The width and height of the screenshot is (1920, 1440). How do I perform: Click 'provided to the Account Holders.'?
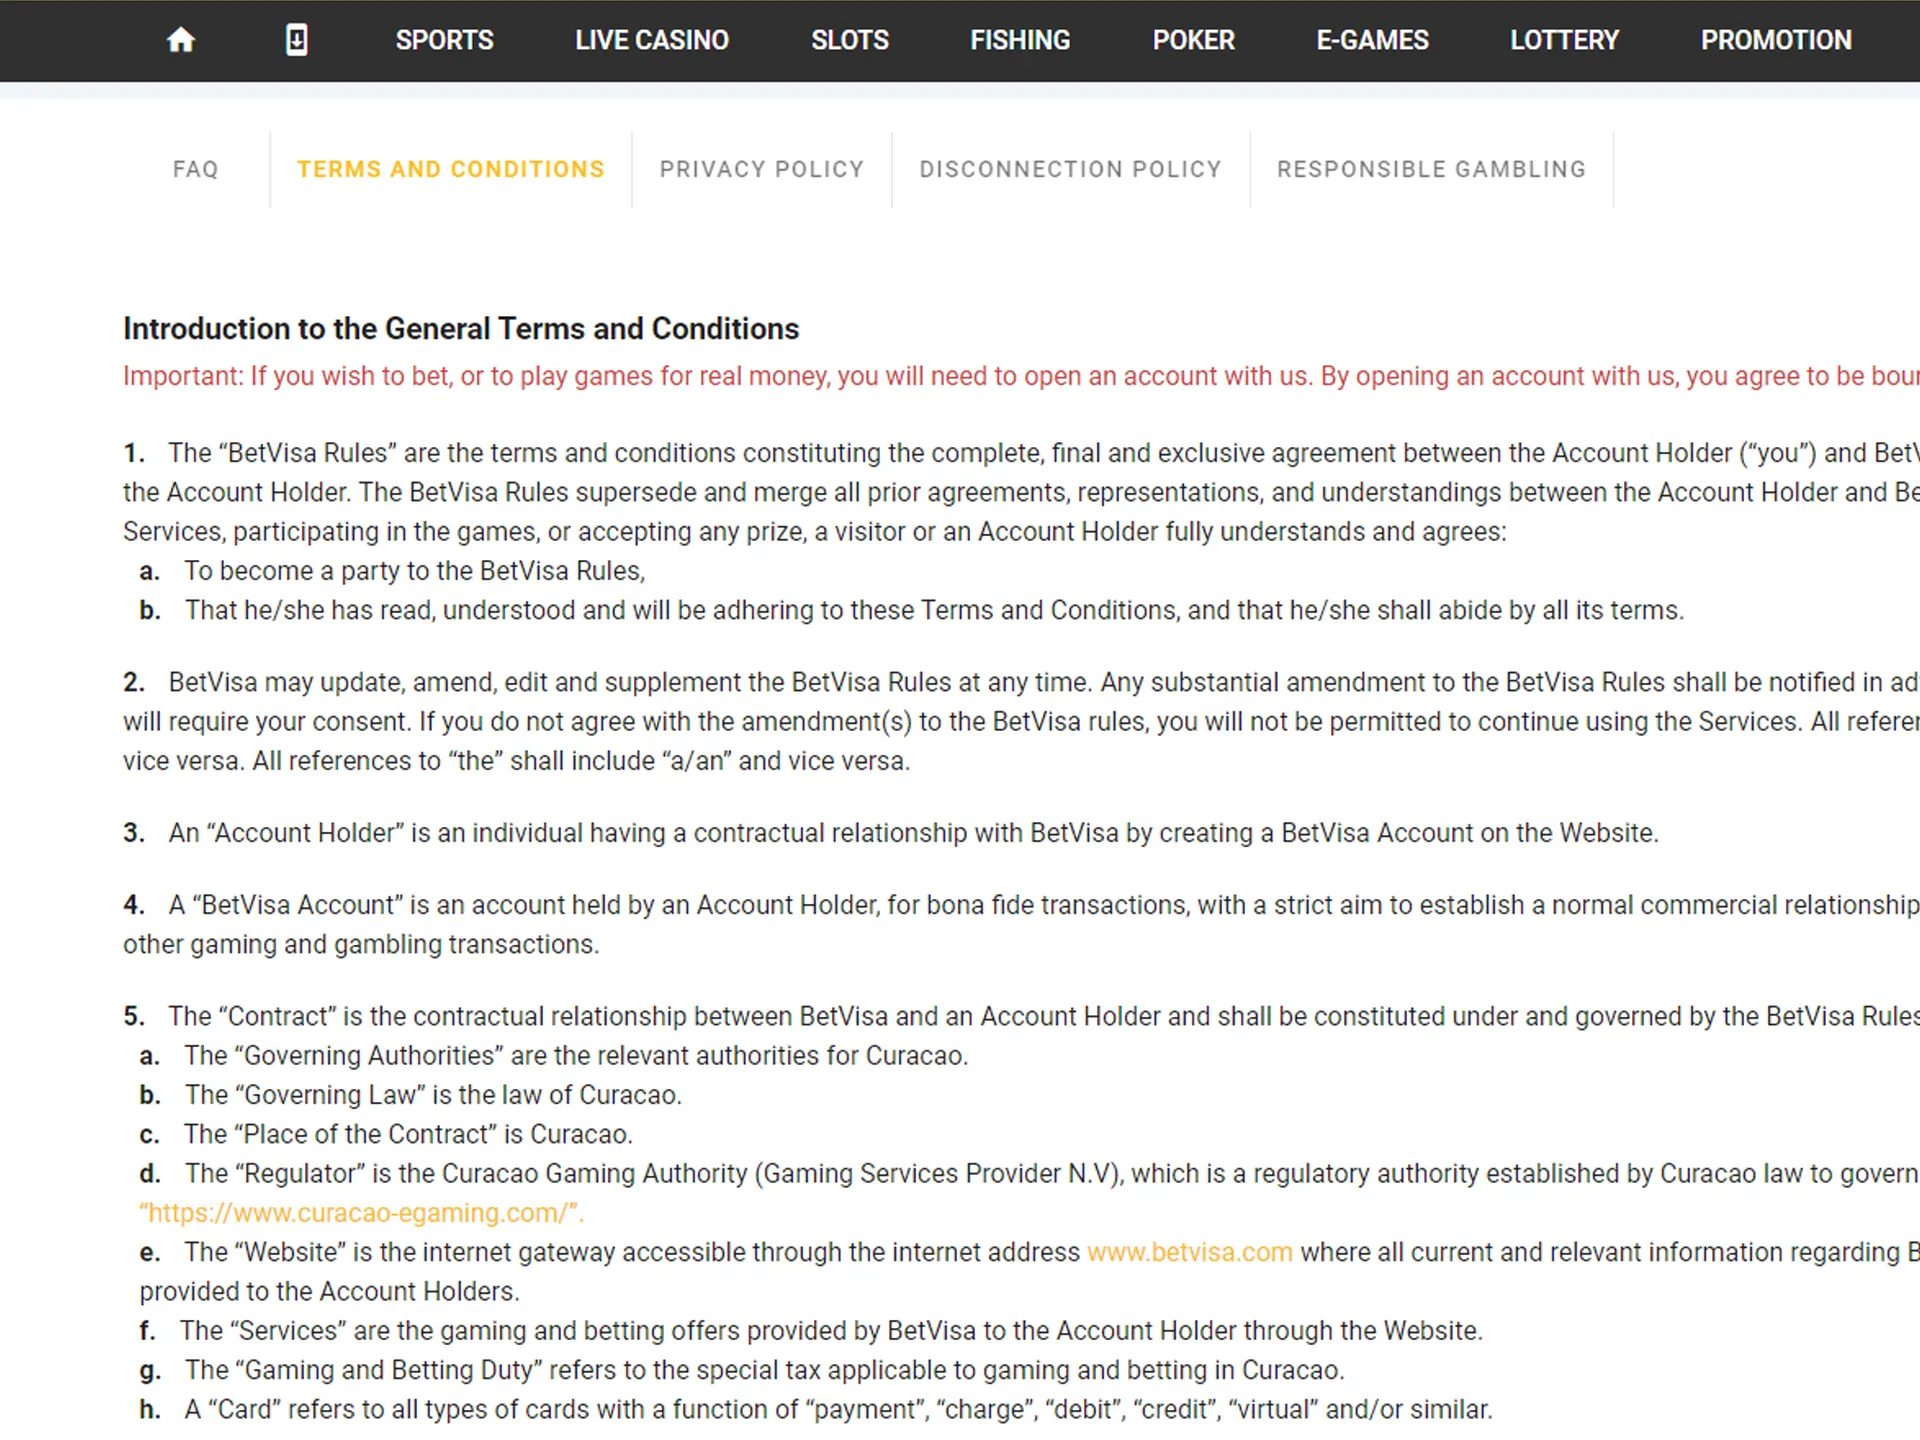329,1292
